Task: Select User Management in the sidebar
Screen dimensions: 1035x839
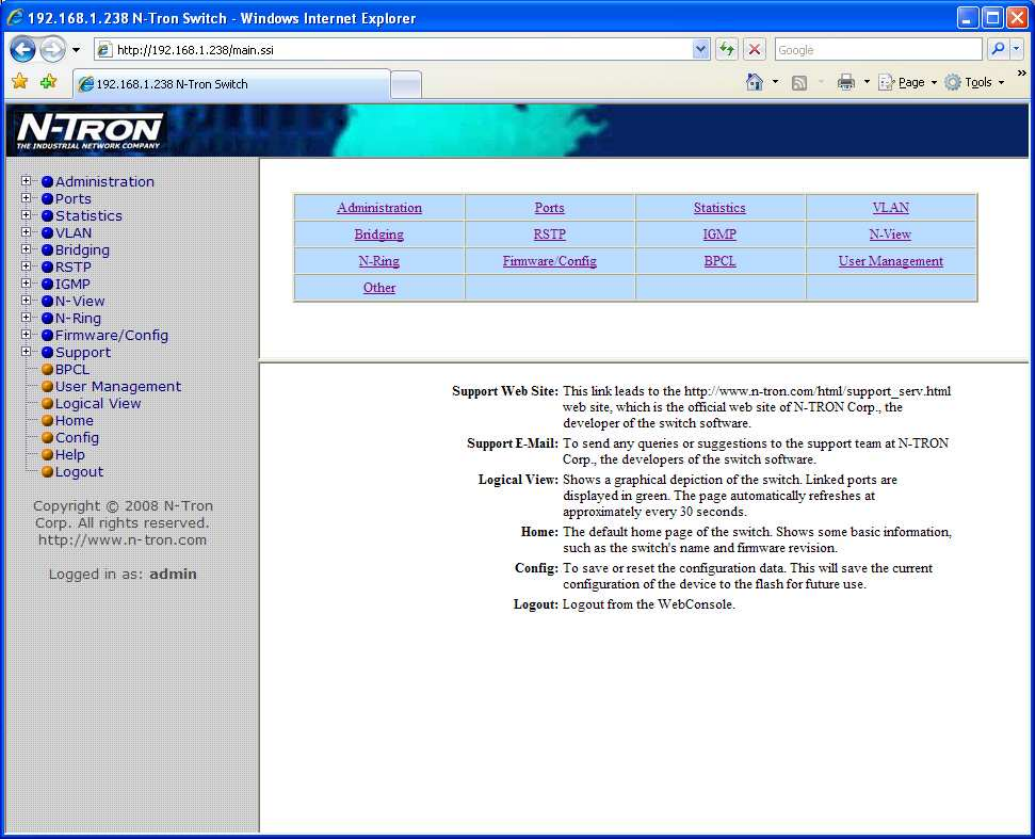Action: pos(117,387)
